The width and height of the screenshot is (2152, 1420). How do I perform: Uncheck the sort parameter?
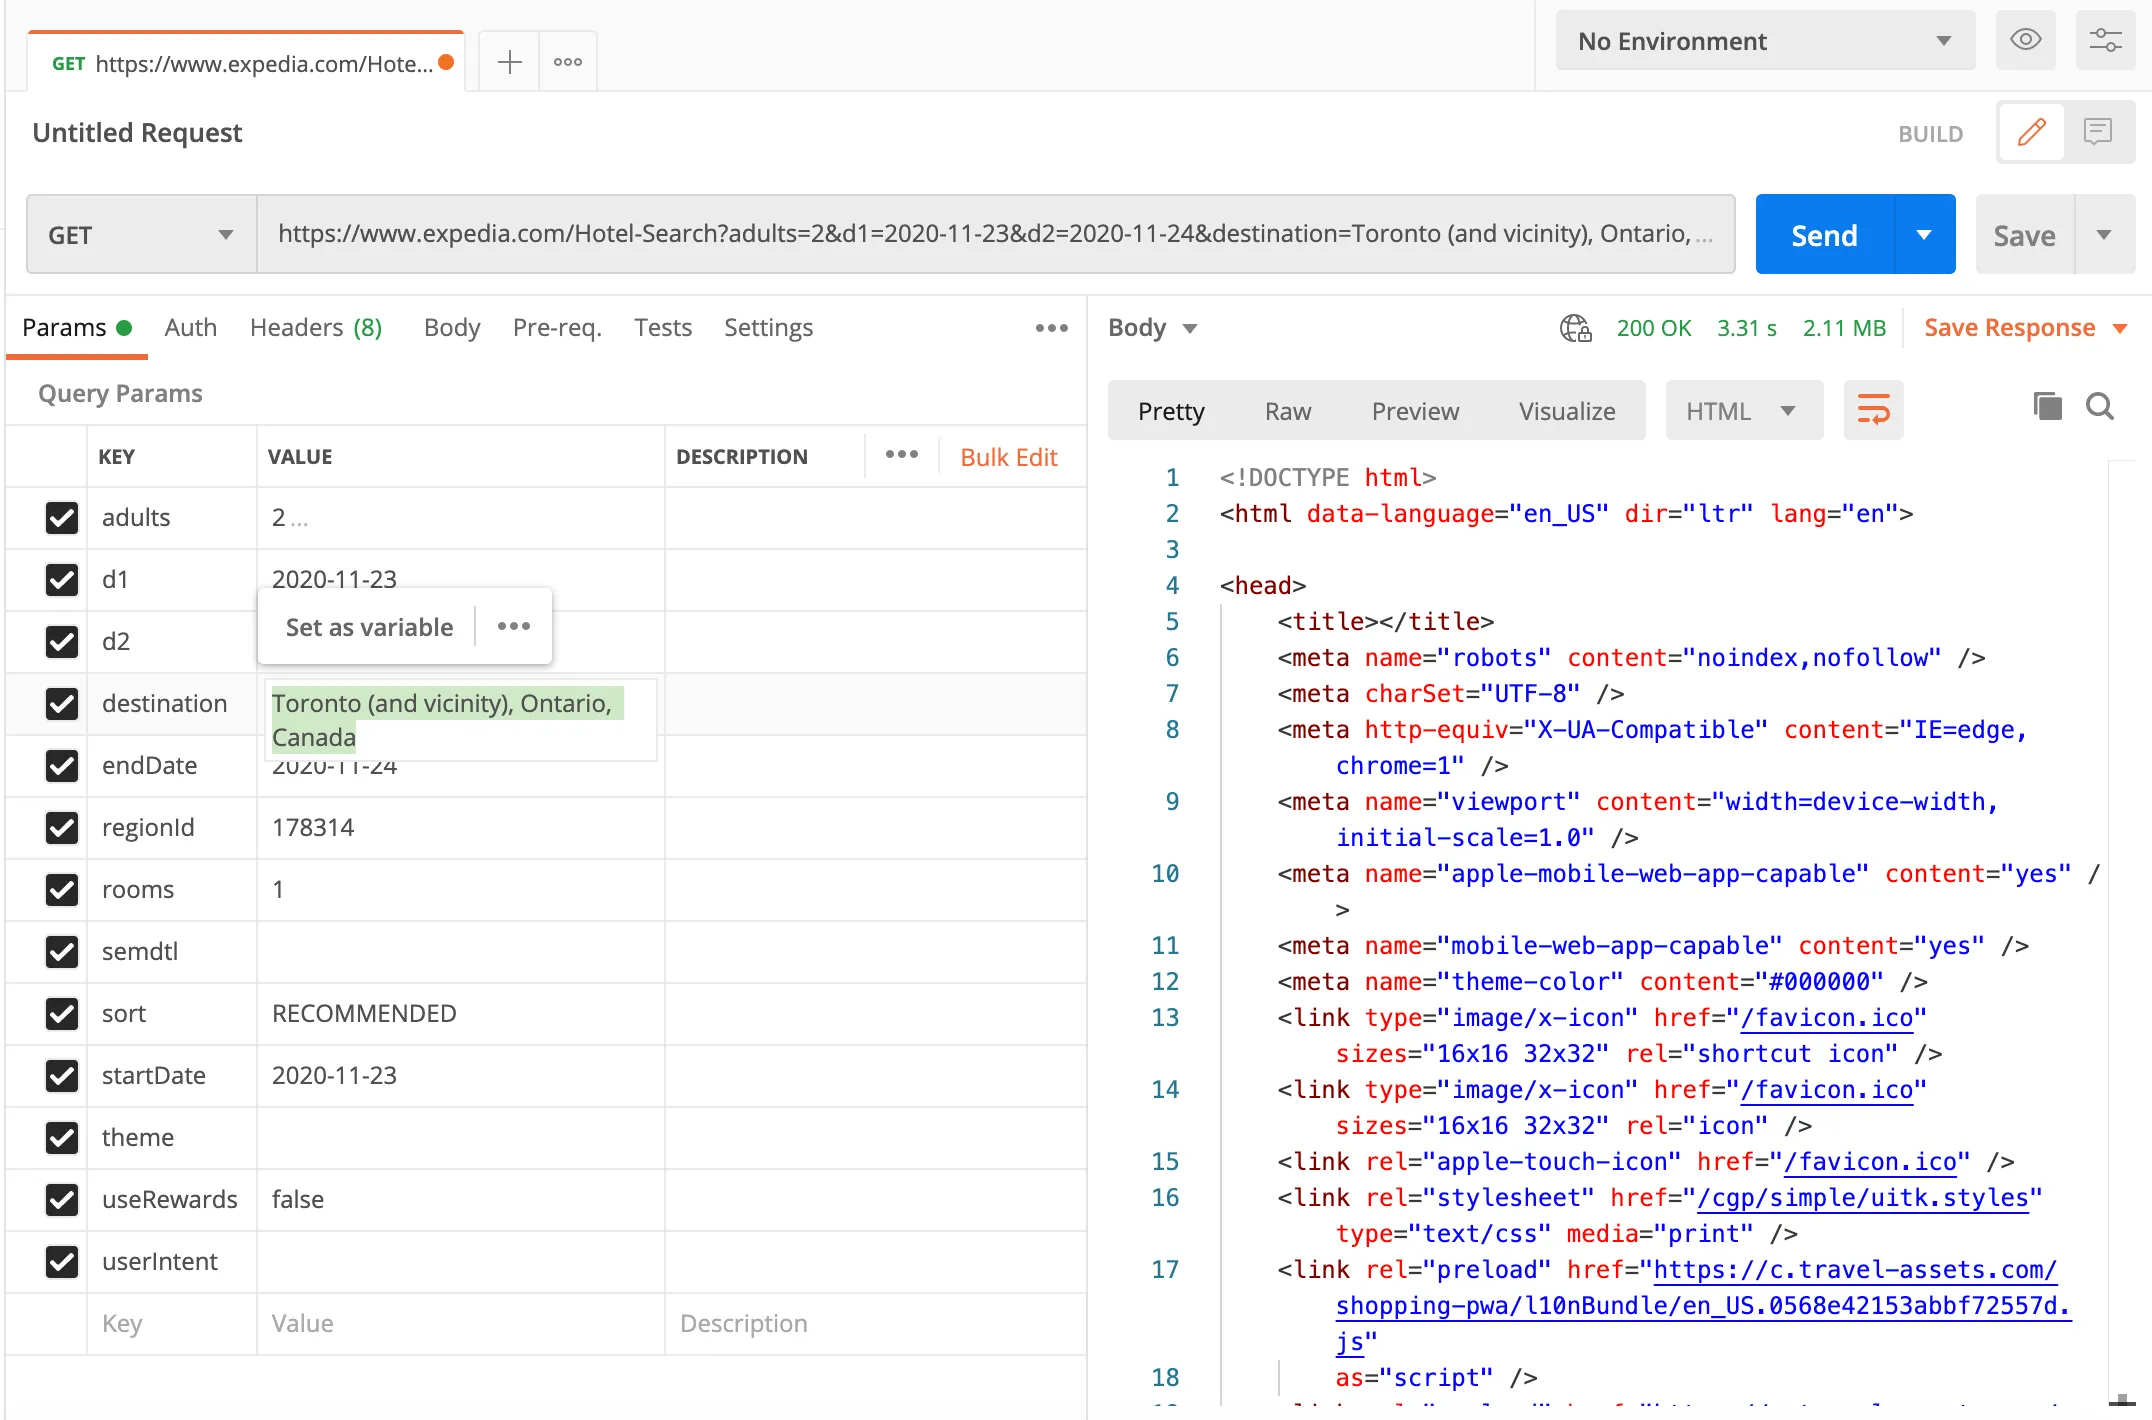point(62,1014)
